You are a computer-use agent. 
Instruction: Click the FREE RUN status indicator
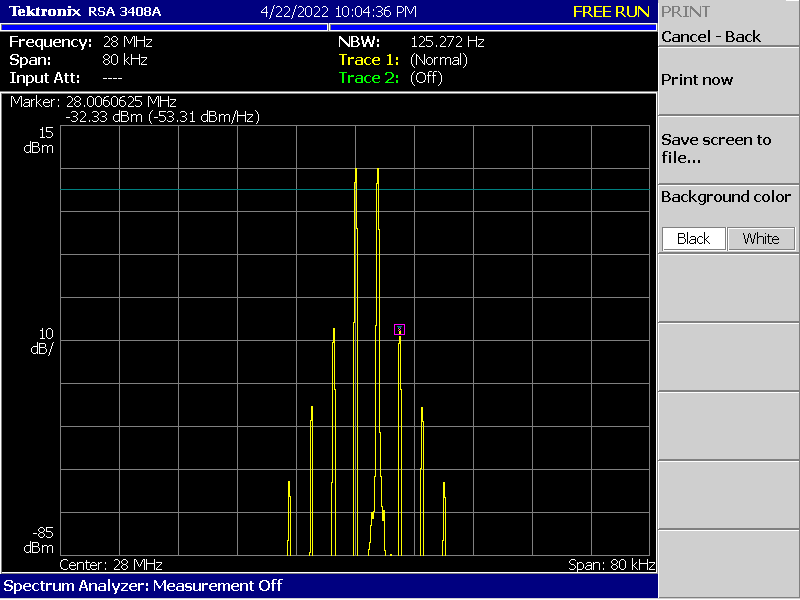click(x=611, y=12)
